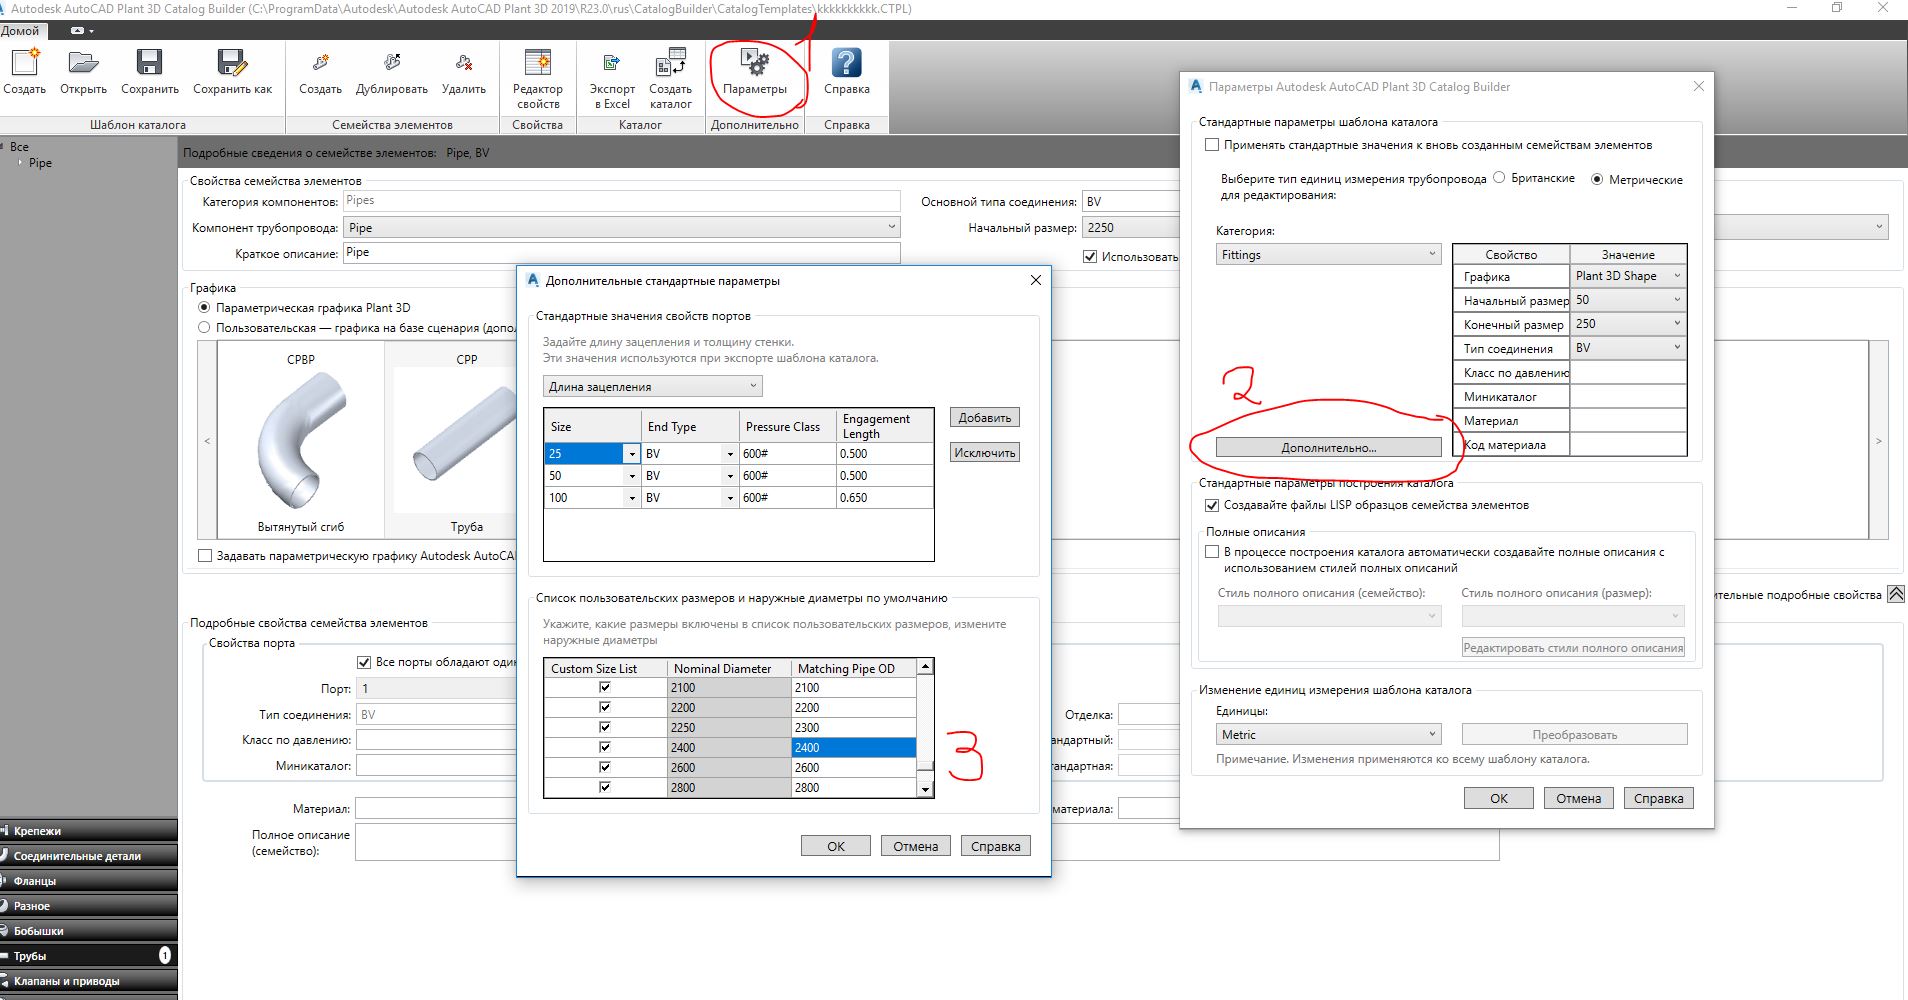Click the Дополнительно... button
1908x1000 pixels.
point(1328,447)
